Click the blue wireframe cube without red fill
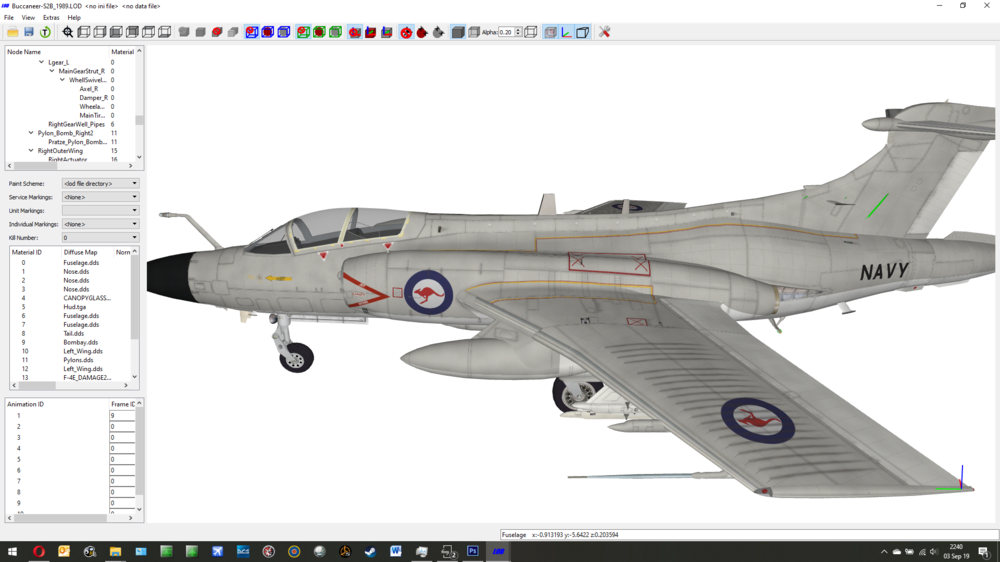 point(284,32)
